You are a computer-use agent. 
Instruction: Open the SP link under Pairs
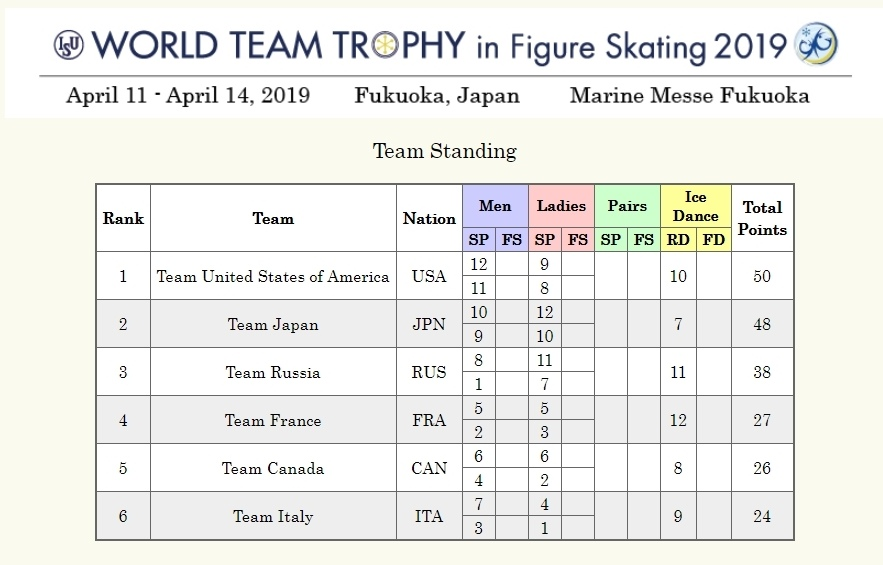coord(611,240)
